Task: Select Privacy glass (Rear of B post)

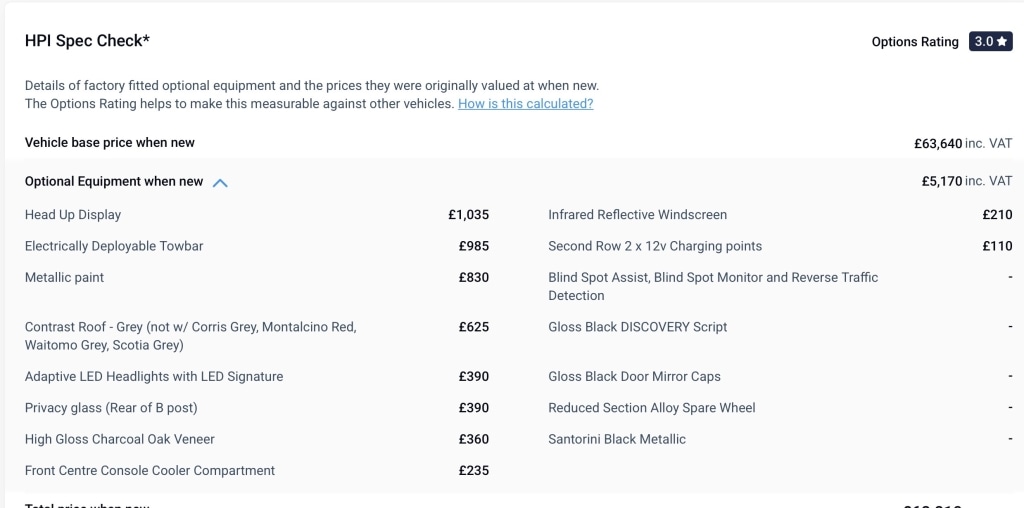Action: click(x=111, y=408)
